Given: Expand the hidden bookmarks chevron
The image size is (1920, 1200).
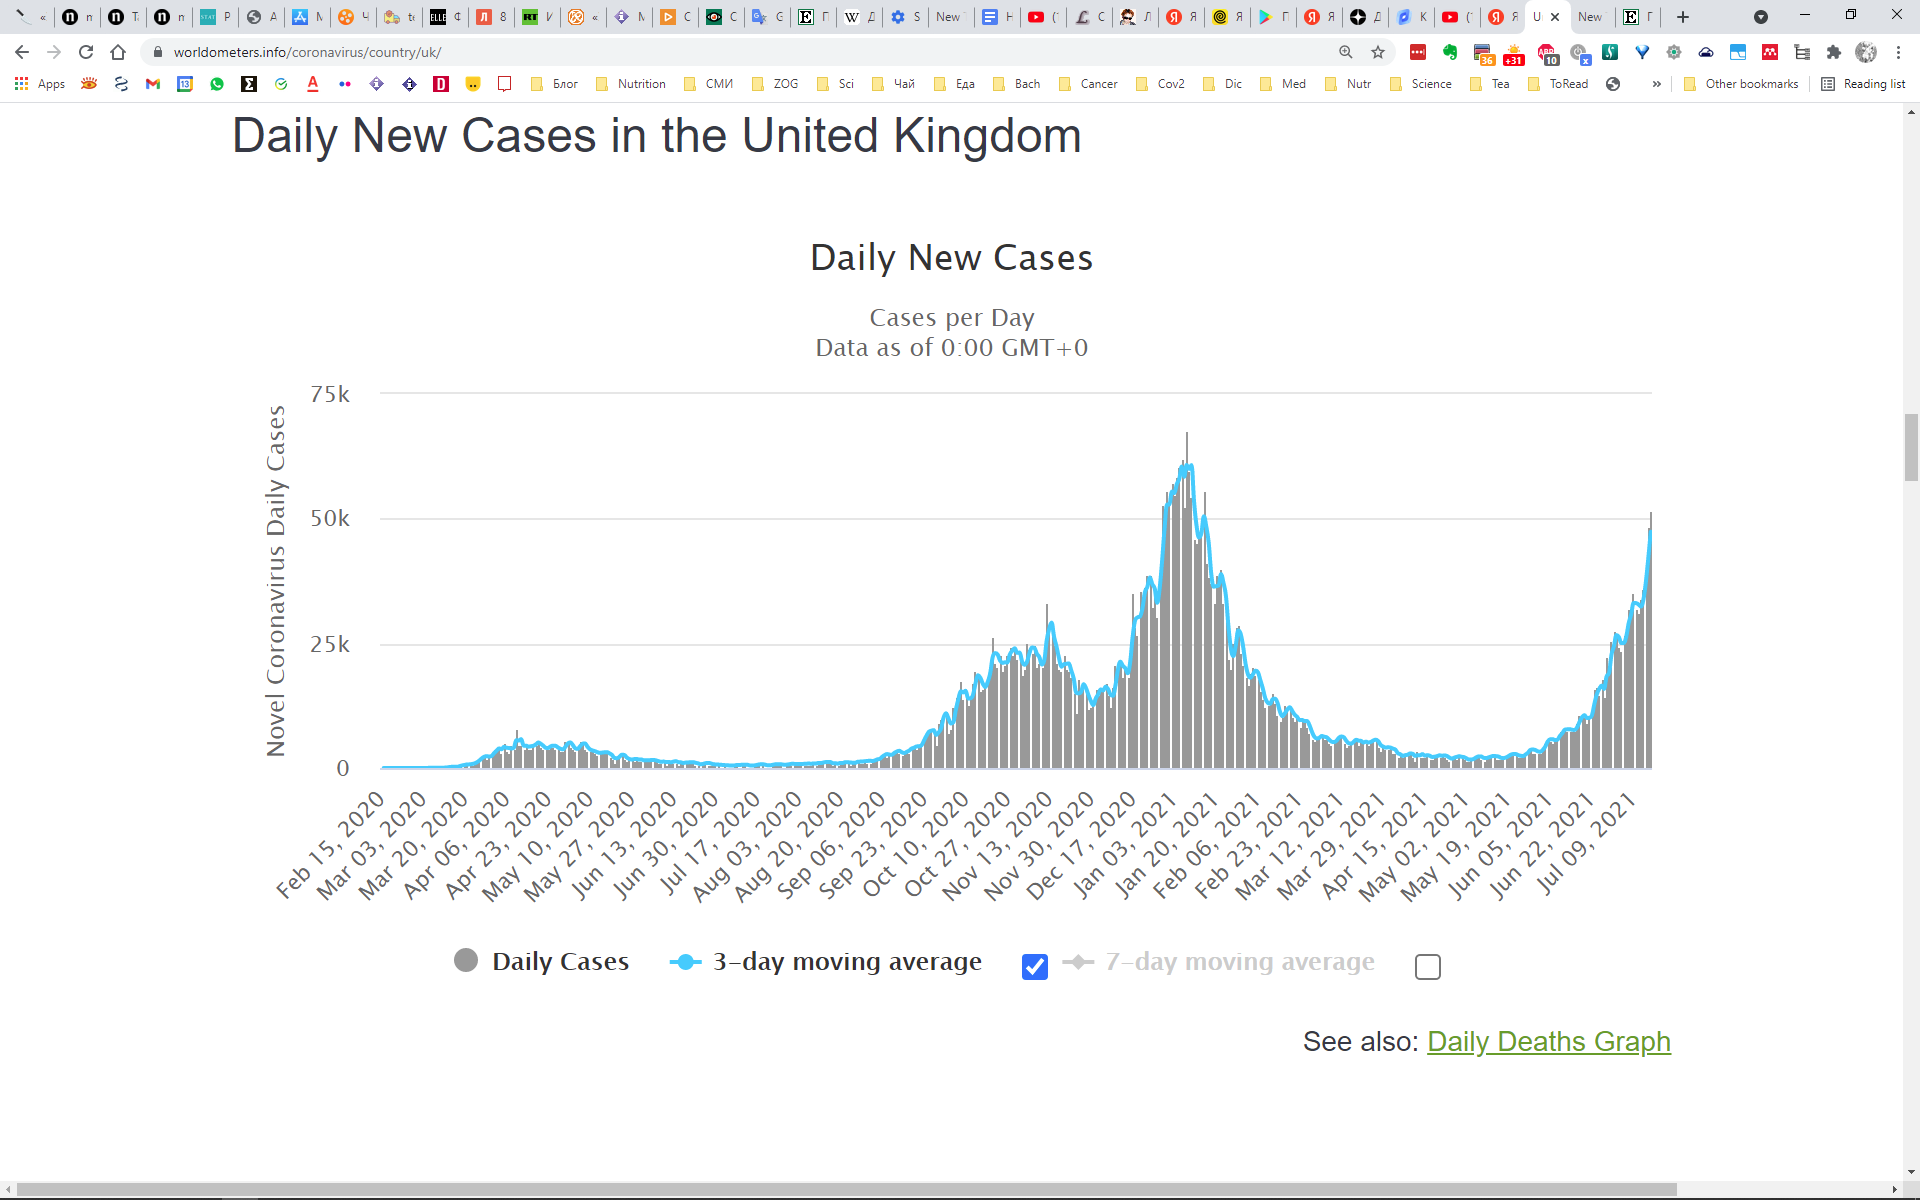Looking at the screenshot, I should coord(1657,84).
